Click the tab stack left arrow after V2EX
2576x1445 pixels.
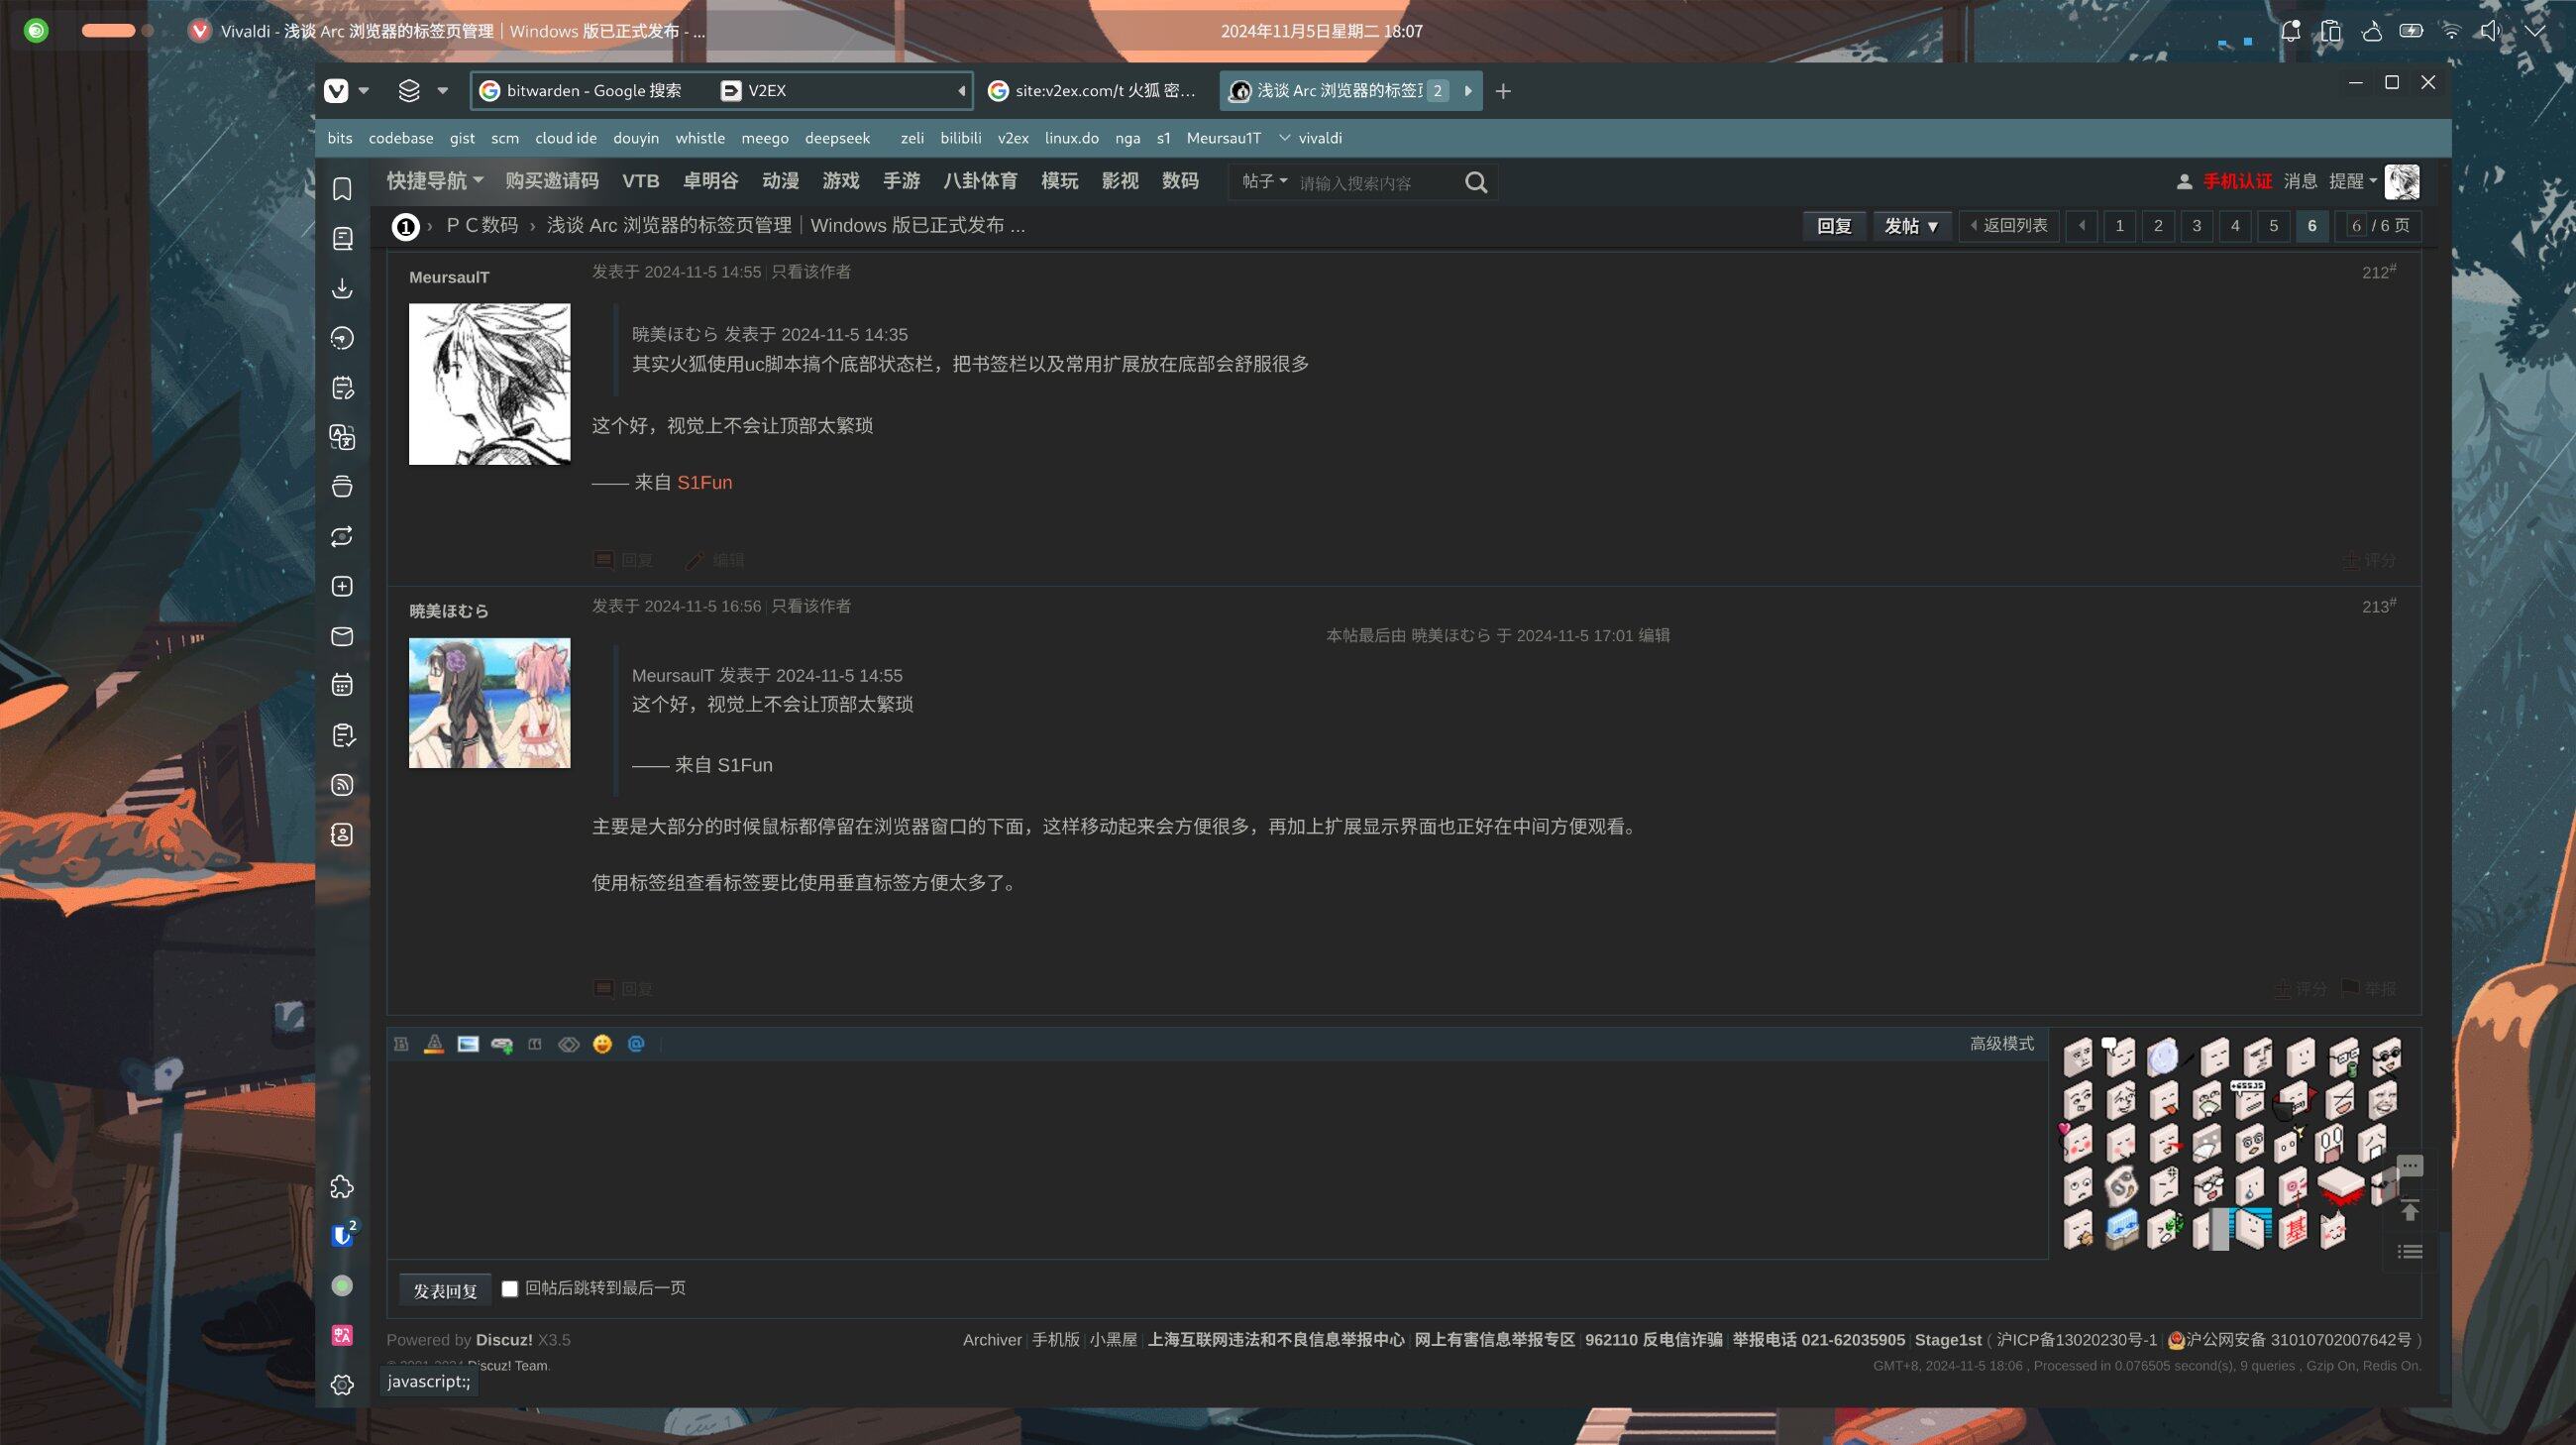click(x=961, y=91)
